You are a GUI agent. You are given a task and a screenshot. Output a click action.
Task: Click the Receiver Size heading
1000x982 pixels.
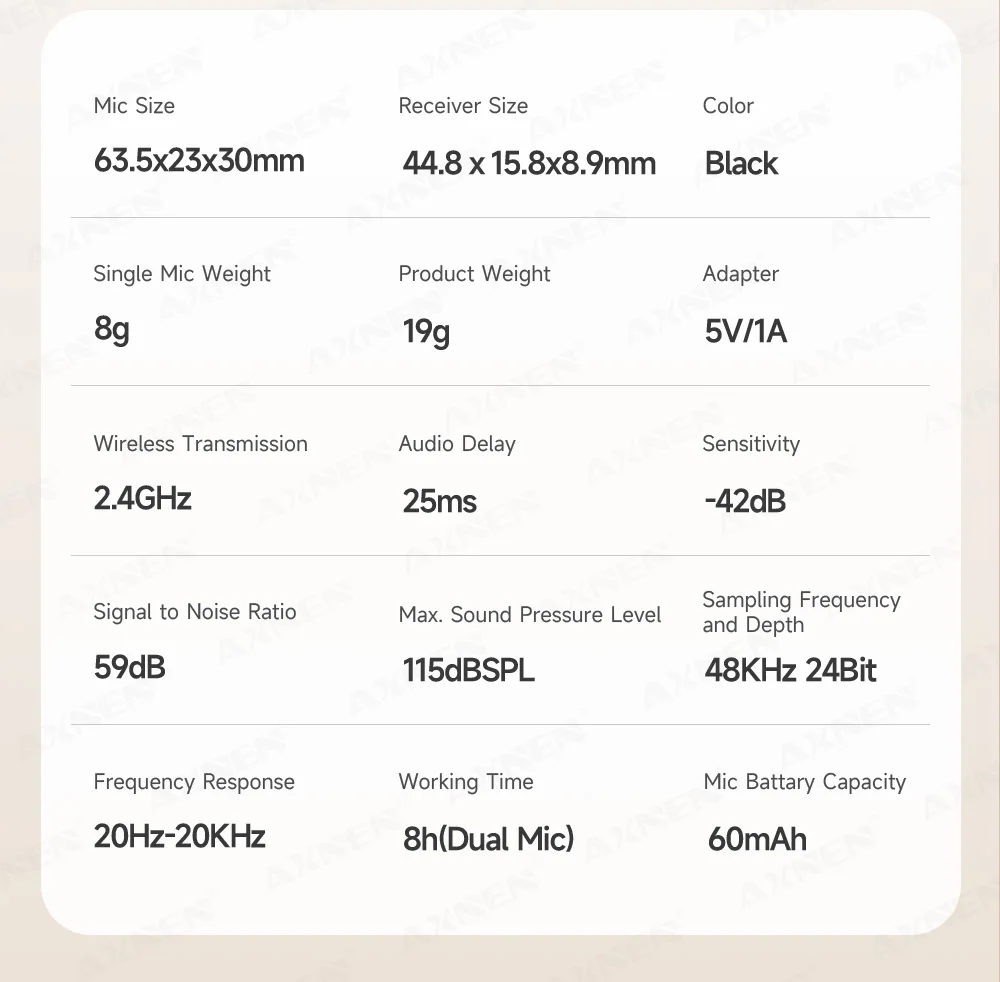tap(463, 106)
